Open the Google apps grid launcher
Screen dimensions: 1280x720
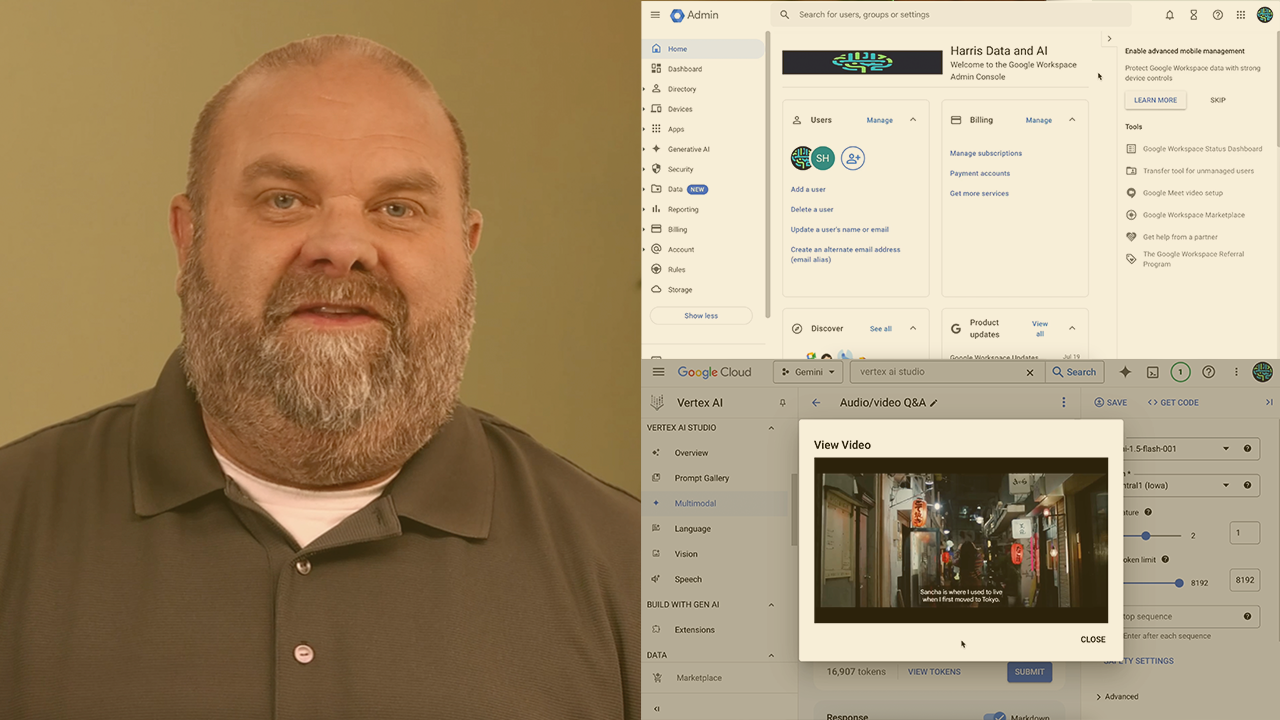[x=1241, y=15]
